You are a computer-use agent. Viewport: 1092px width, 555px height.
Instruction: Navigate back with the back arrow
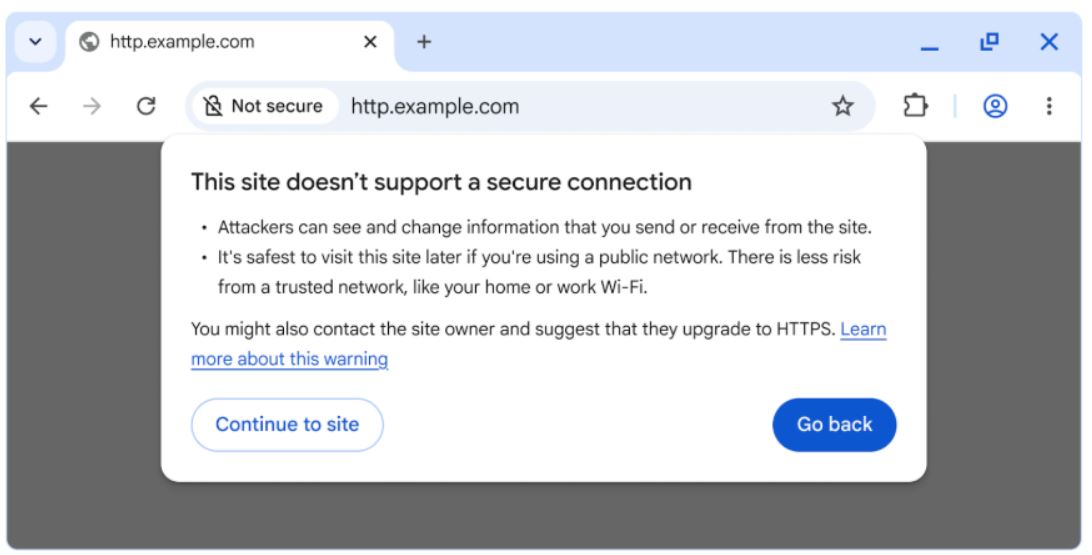(39, 106)
